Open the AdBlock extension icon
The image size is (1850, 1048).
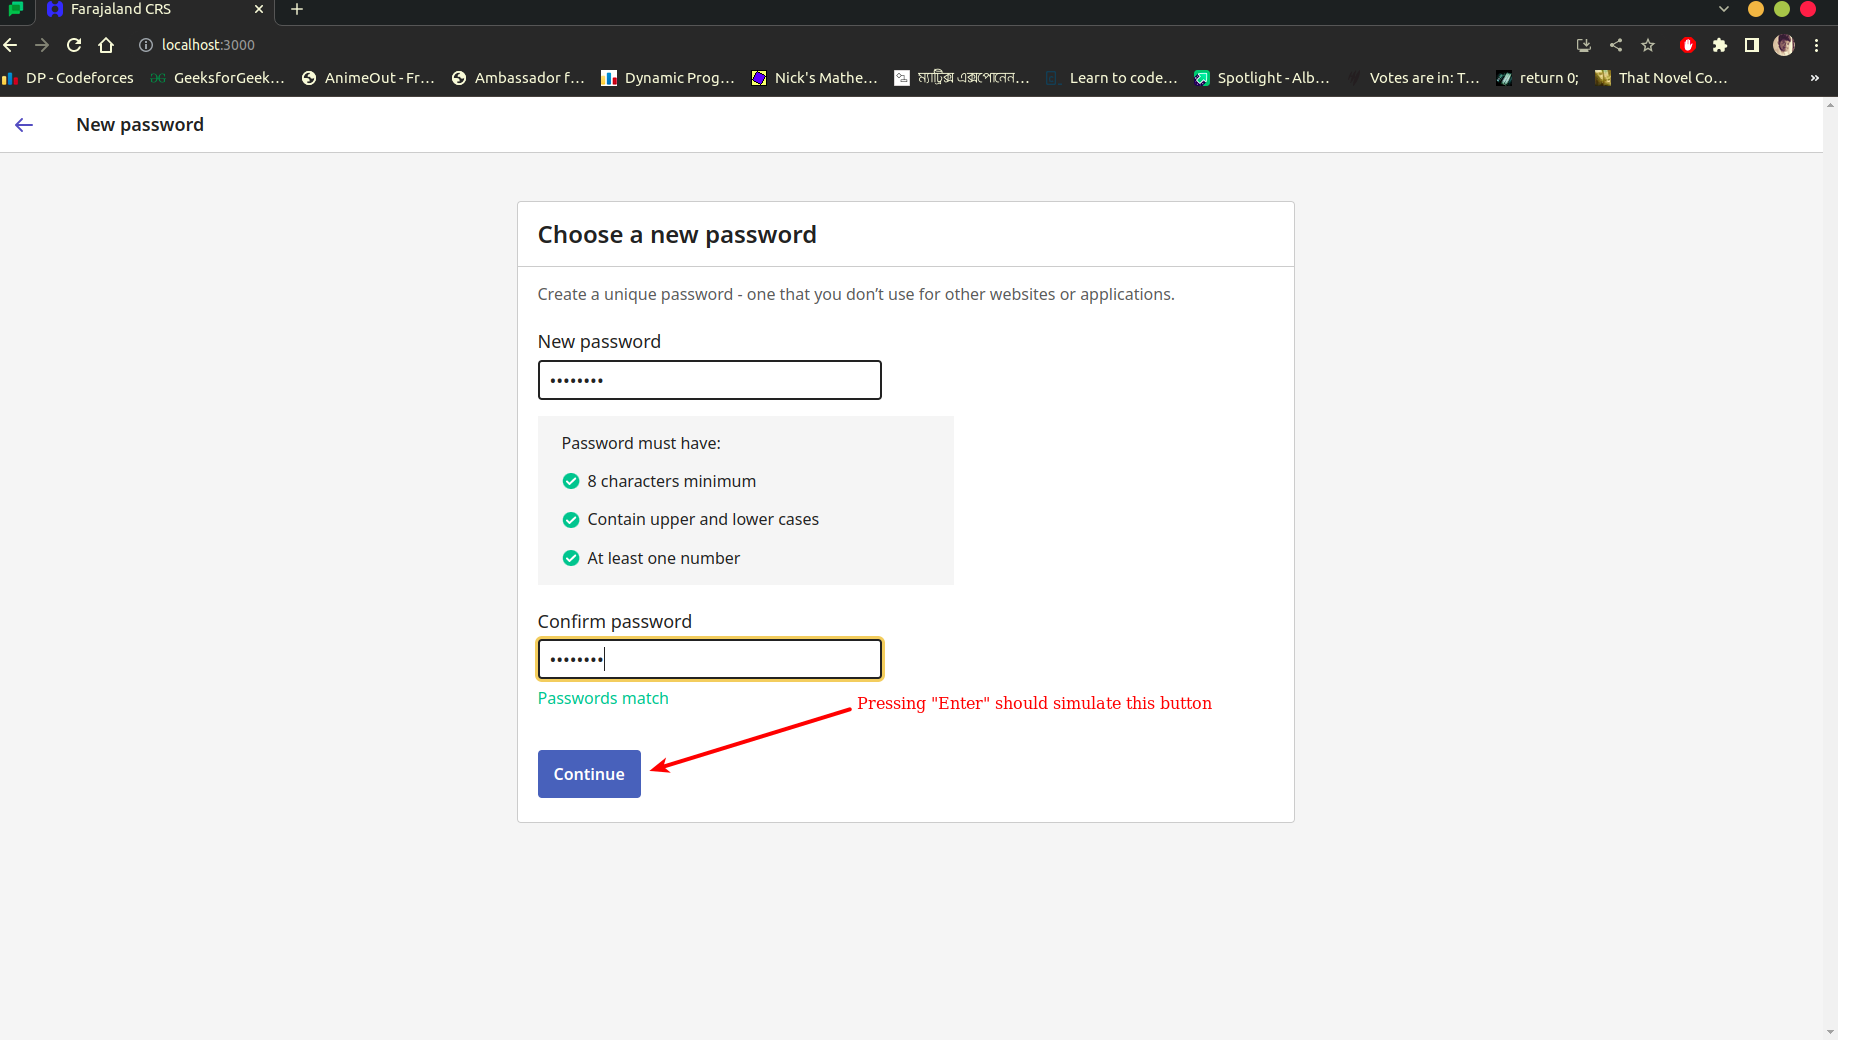click(x=1688, y=45)
